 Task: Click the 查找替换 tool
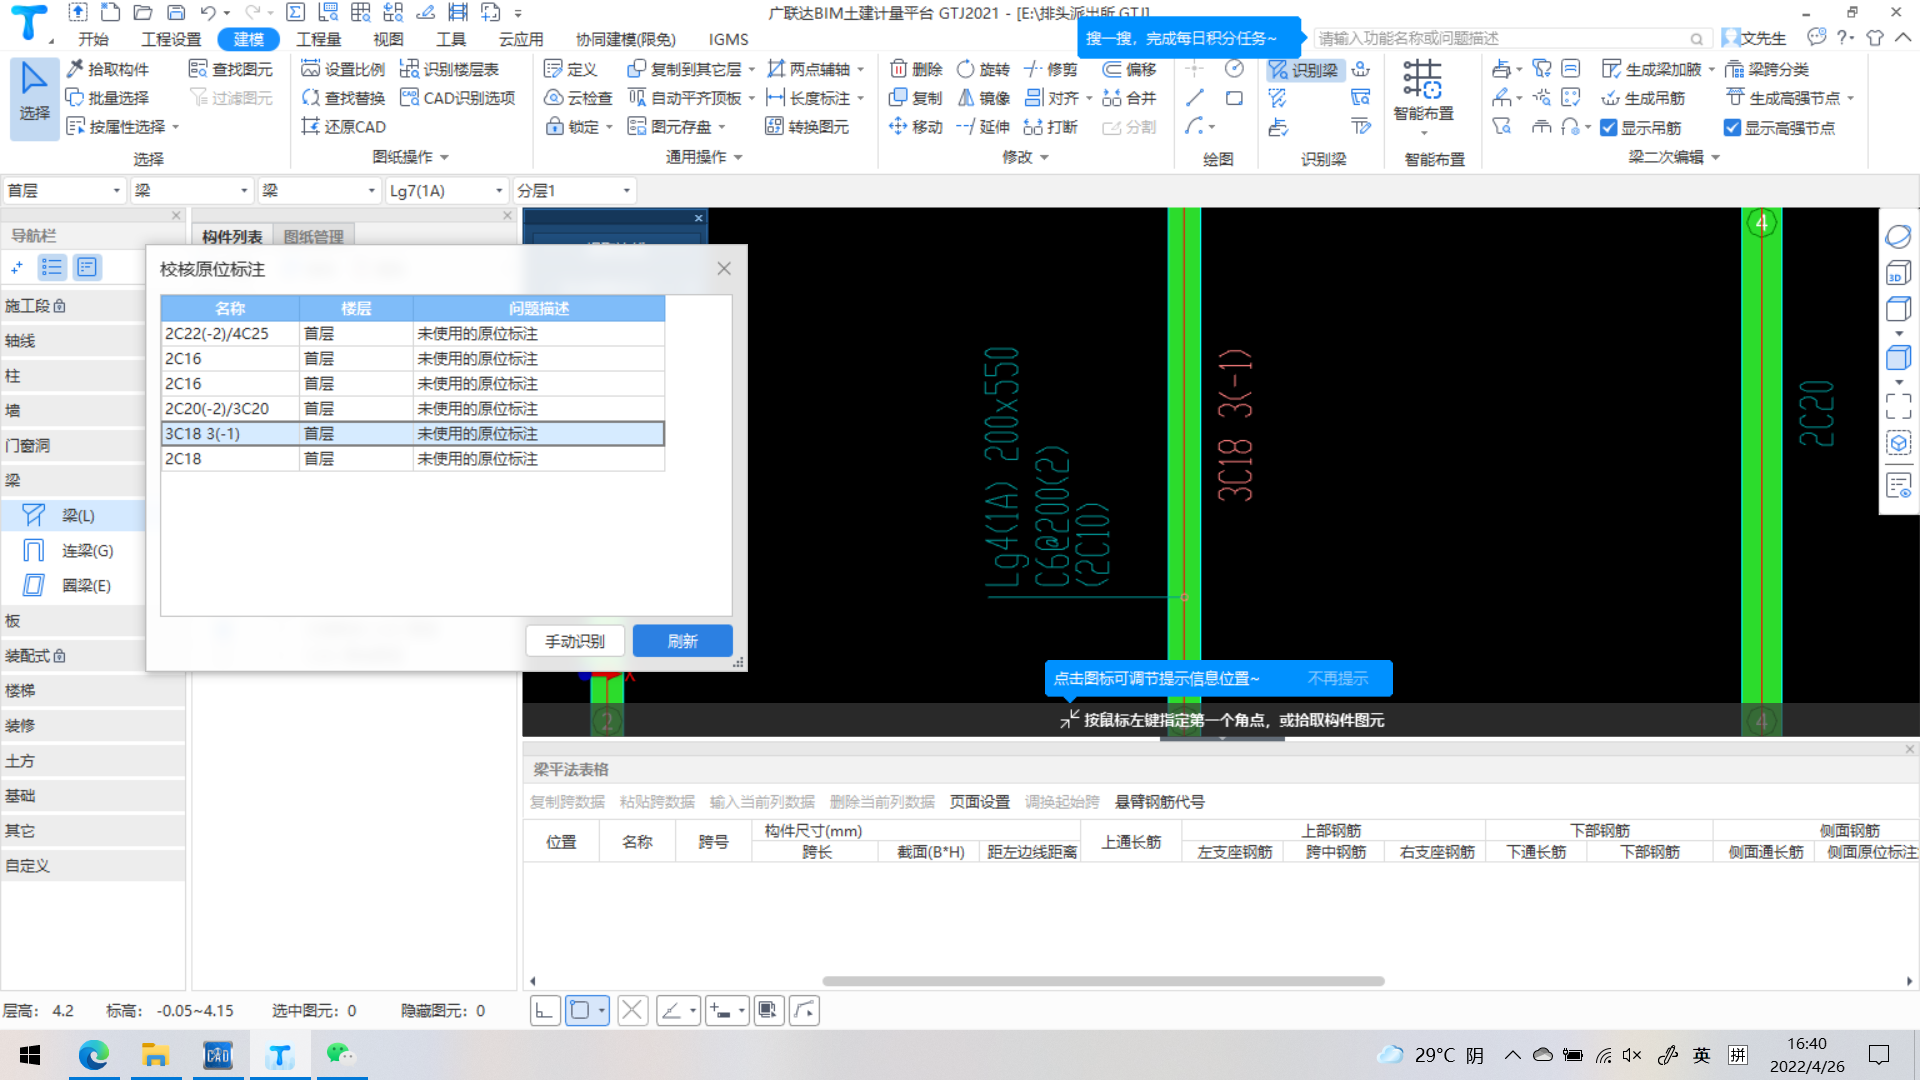click(343, 98)
